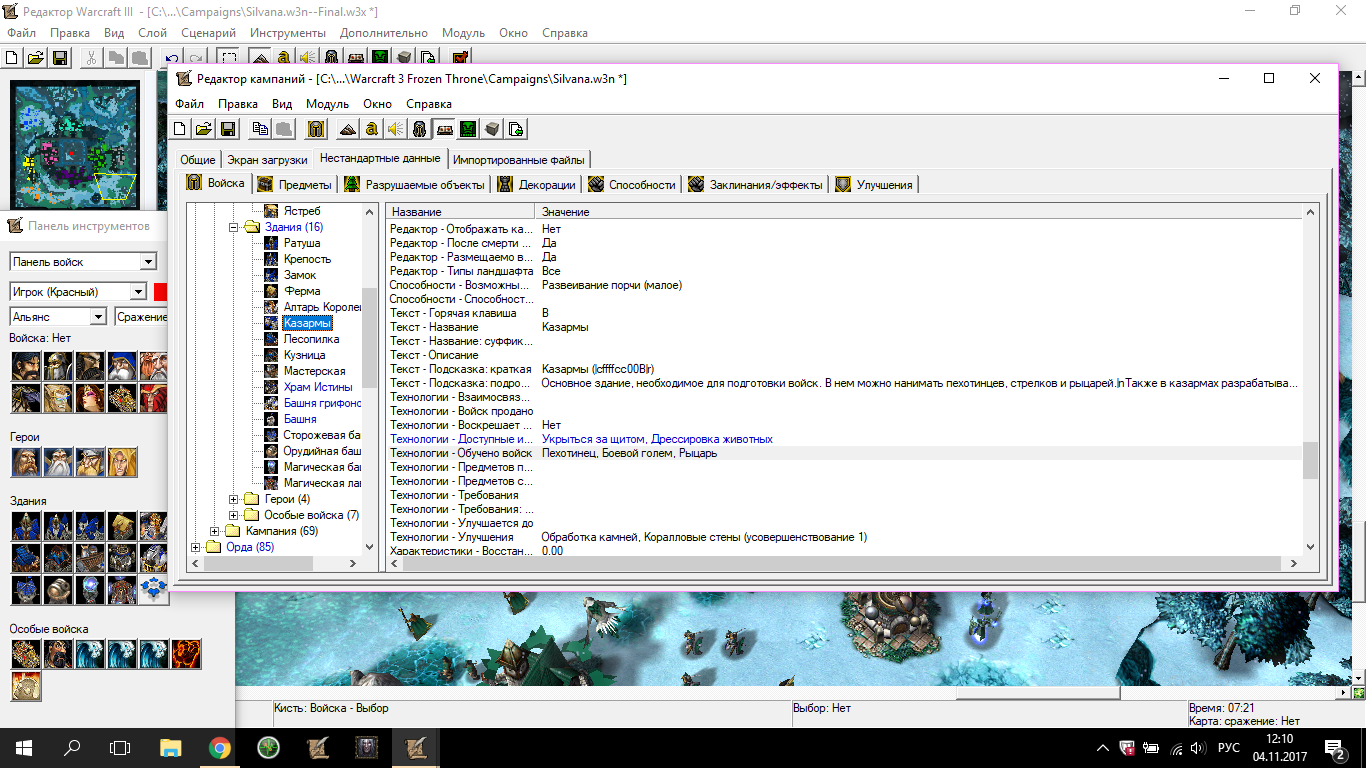Switch to Улучшения tab
Image resolution: width=1366 pixels, height=768 pixels.
pos(874,184)
